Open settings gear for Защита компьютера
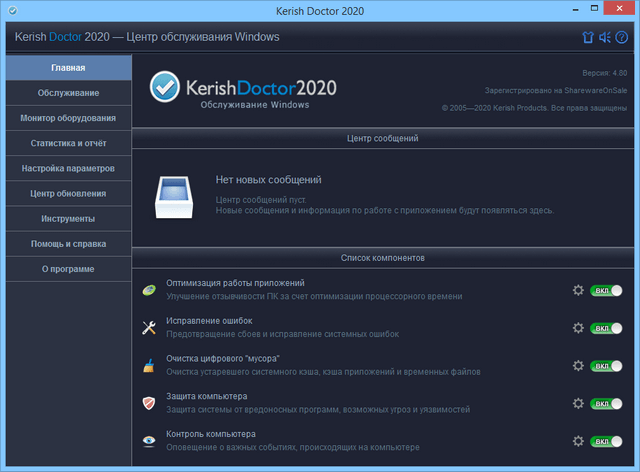This screenshot has width=640, height=472. [x=578, y=403]
